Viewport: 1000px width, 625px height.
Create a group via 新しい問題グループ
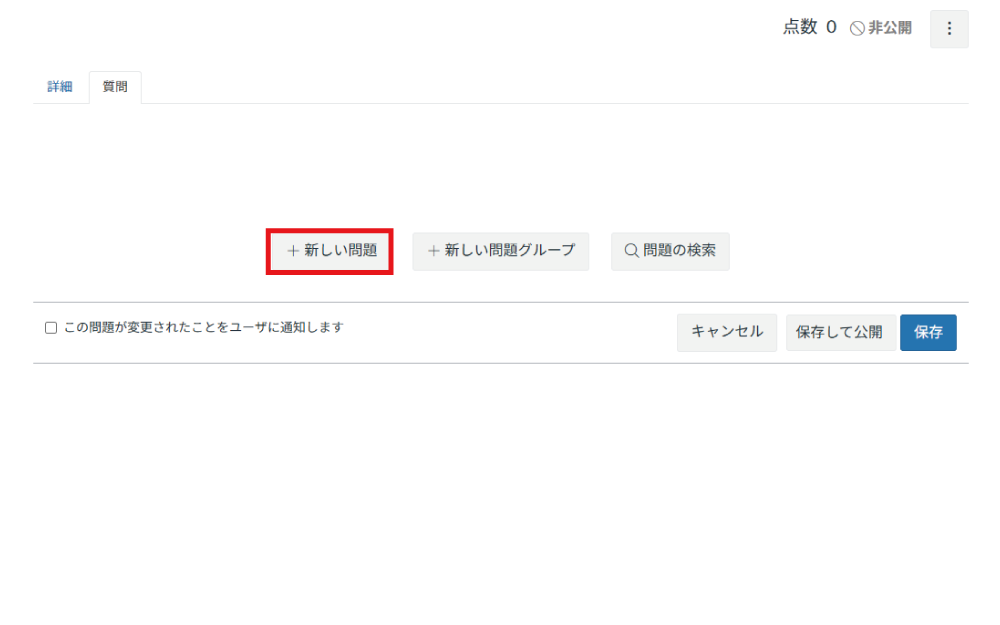[501, 251]
